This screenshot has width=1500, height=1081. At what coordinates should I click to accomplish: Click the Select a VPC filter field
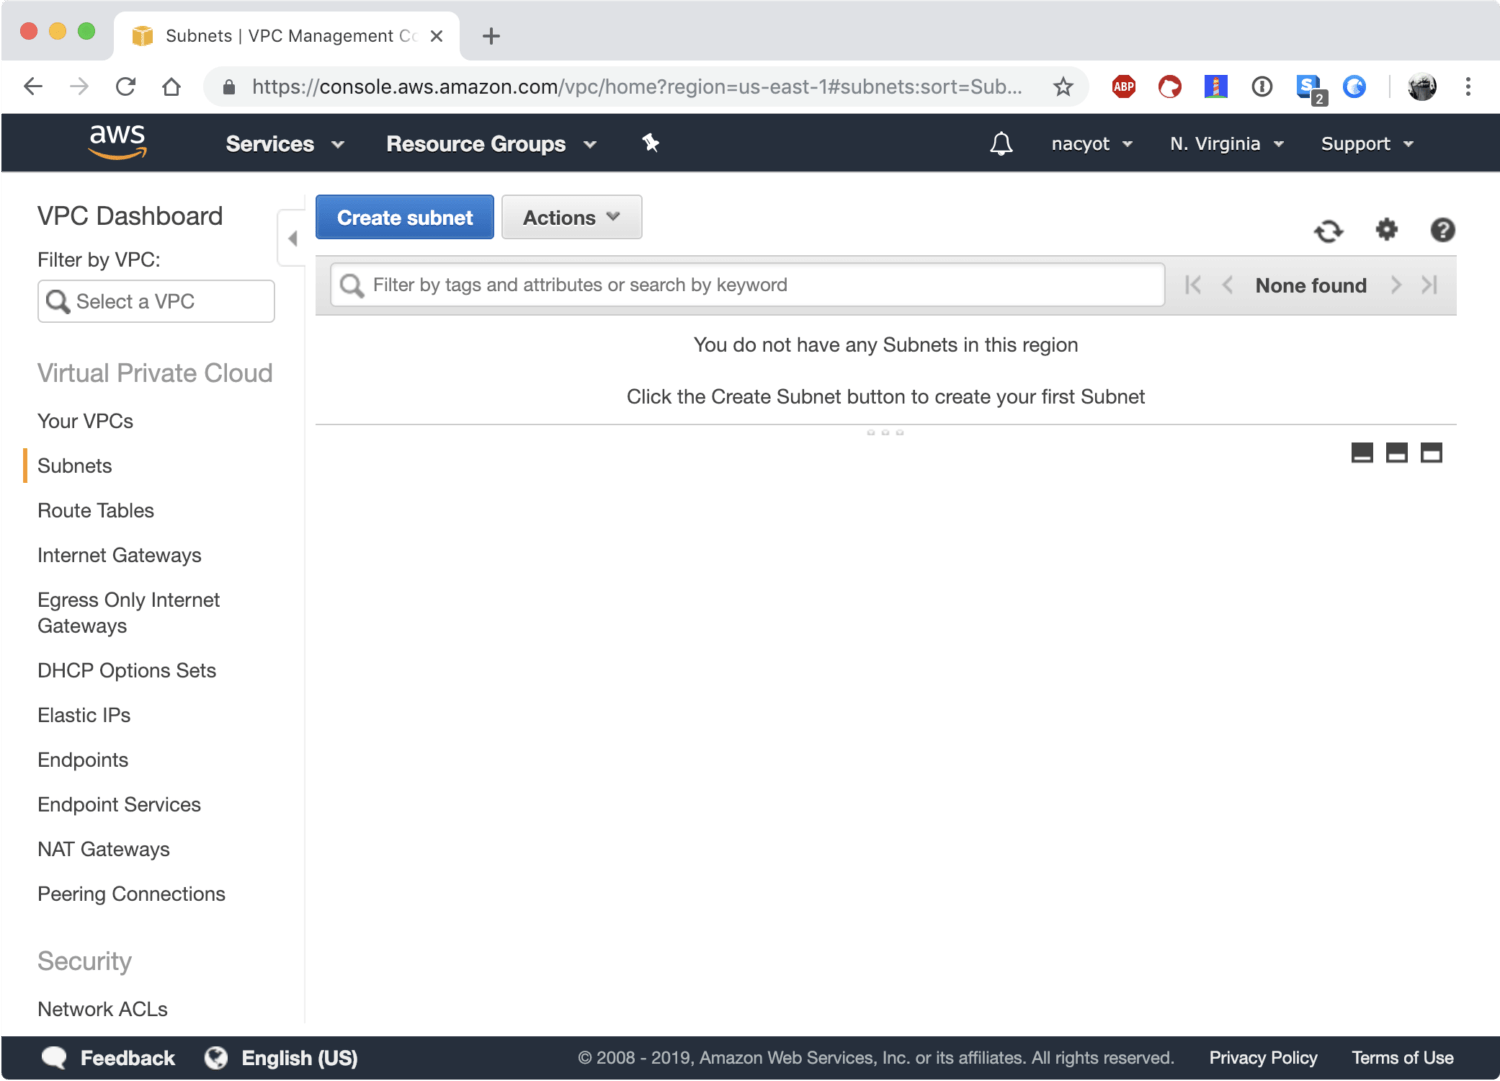tap(156, 301)
